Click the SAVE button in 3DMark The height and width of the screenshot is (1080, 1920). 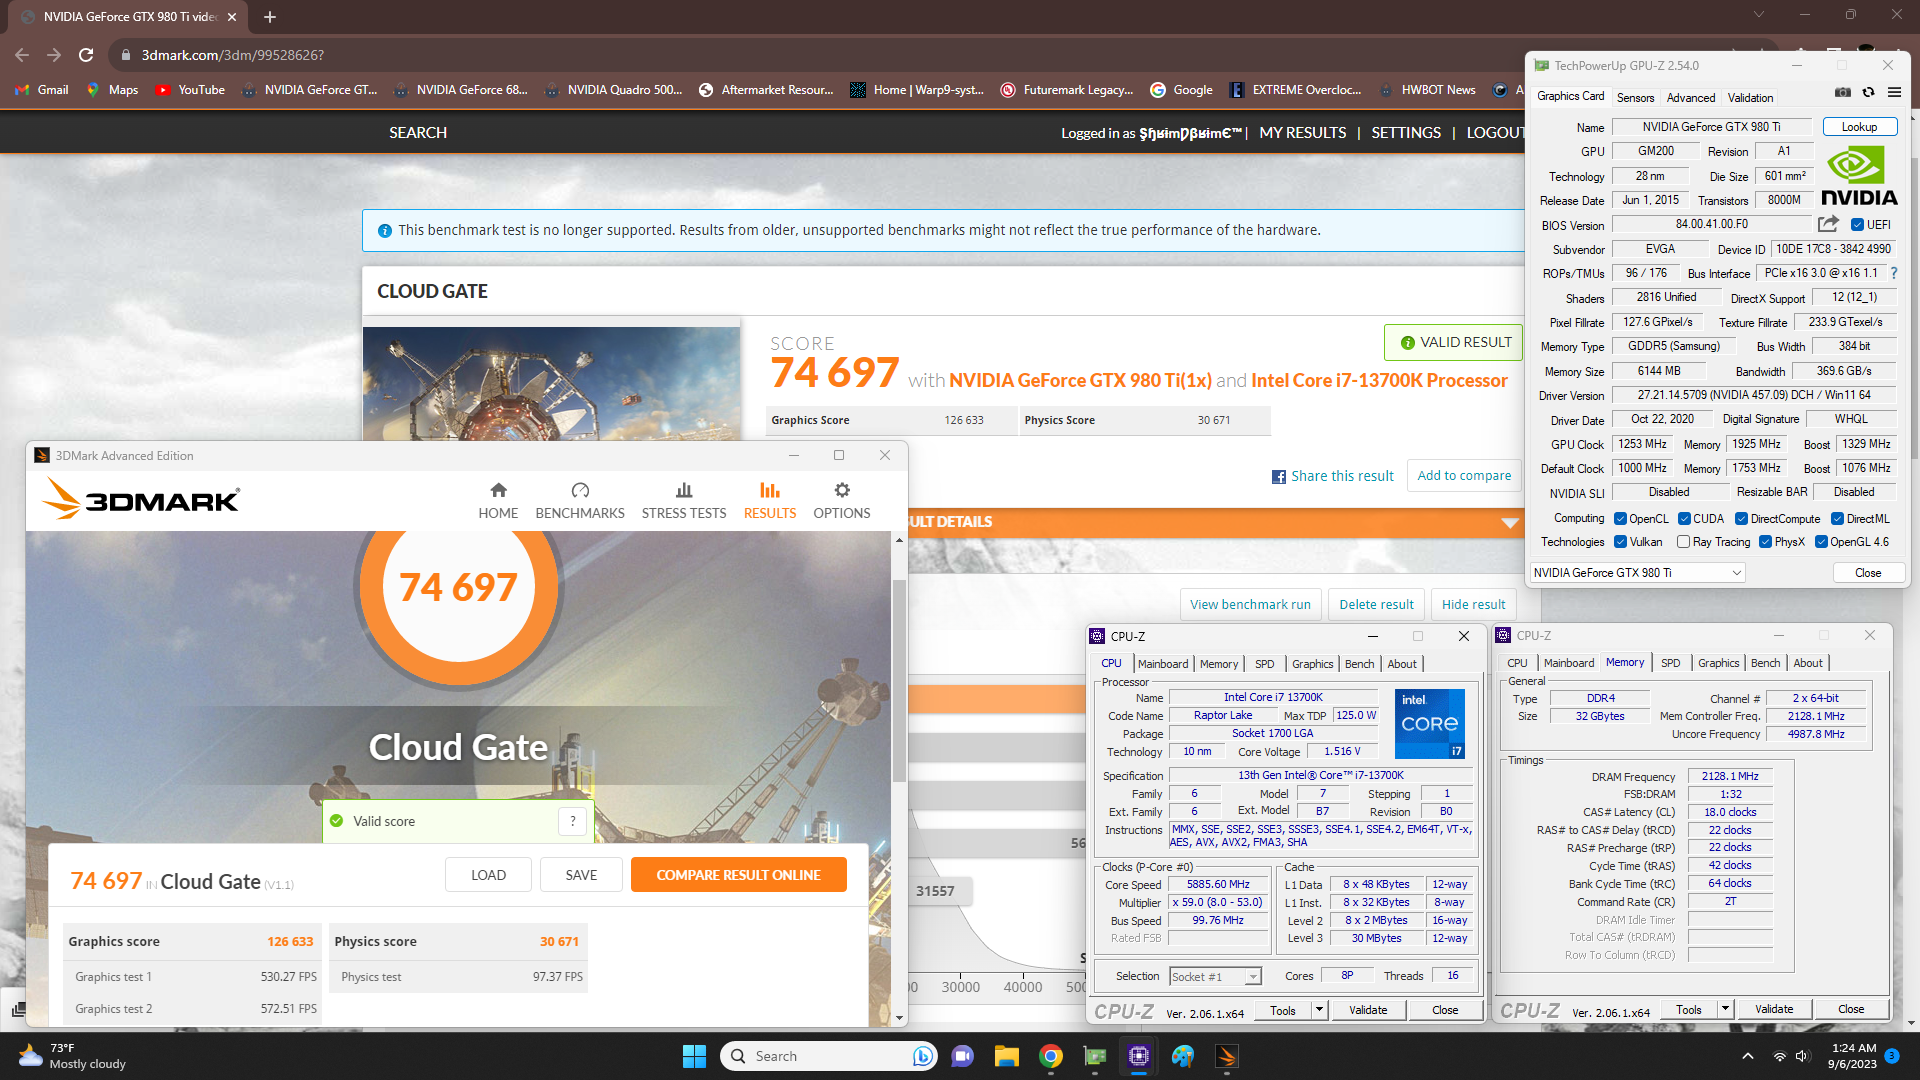(581, 875)
